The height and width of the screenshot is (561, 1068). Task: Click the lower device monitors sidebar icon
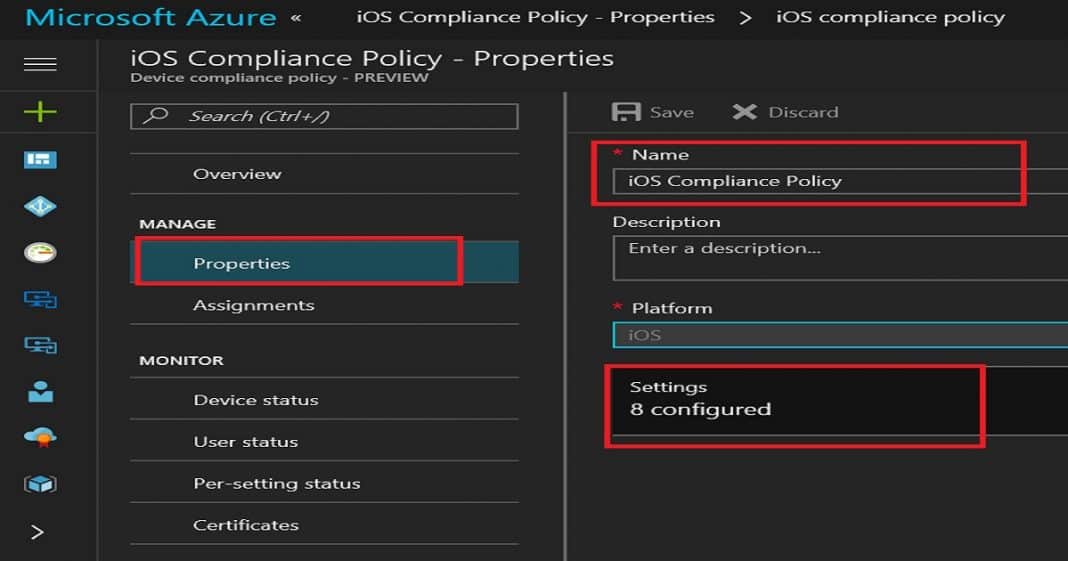coord(40,346)
